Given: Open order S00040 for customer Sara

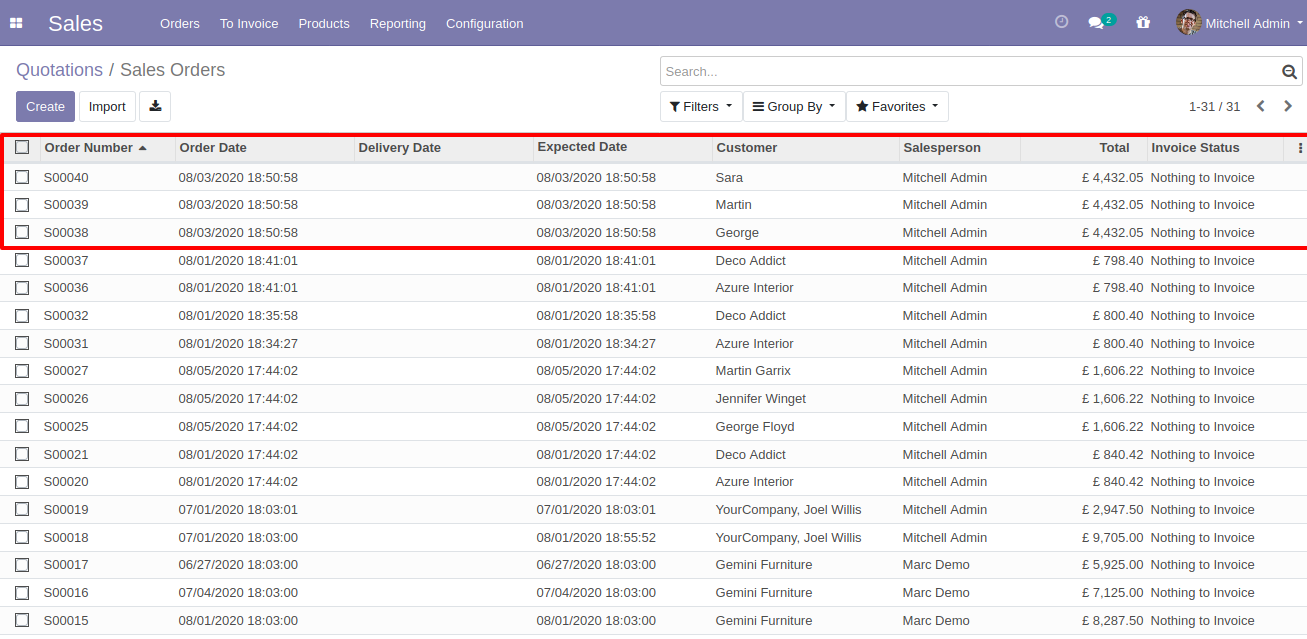Looking at the screenshot, I should (x=653, y=177).
